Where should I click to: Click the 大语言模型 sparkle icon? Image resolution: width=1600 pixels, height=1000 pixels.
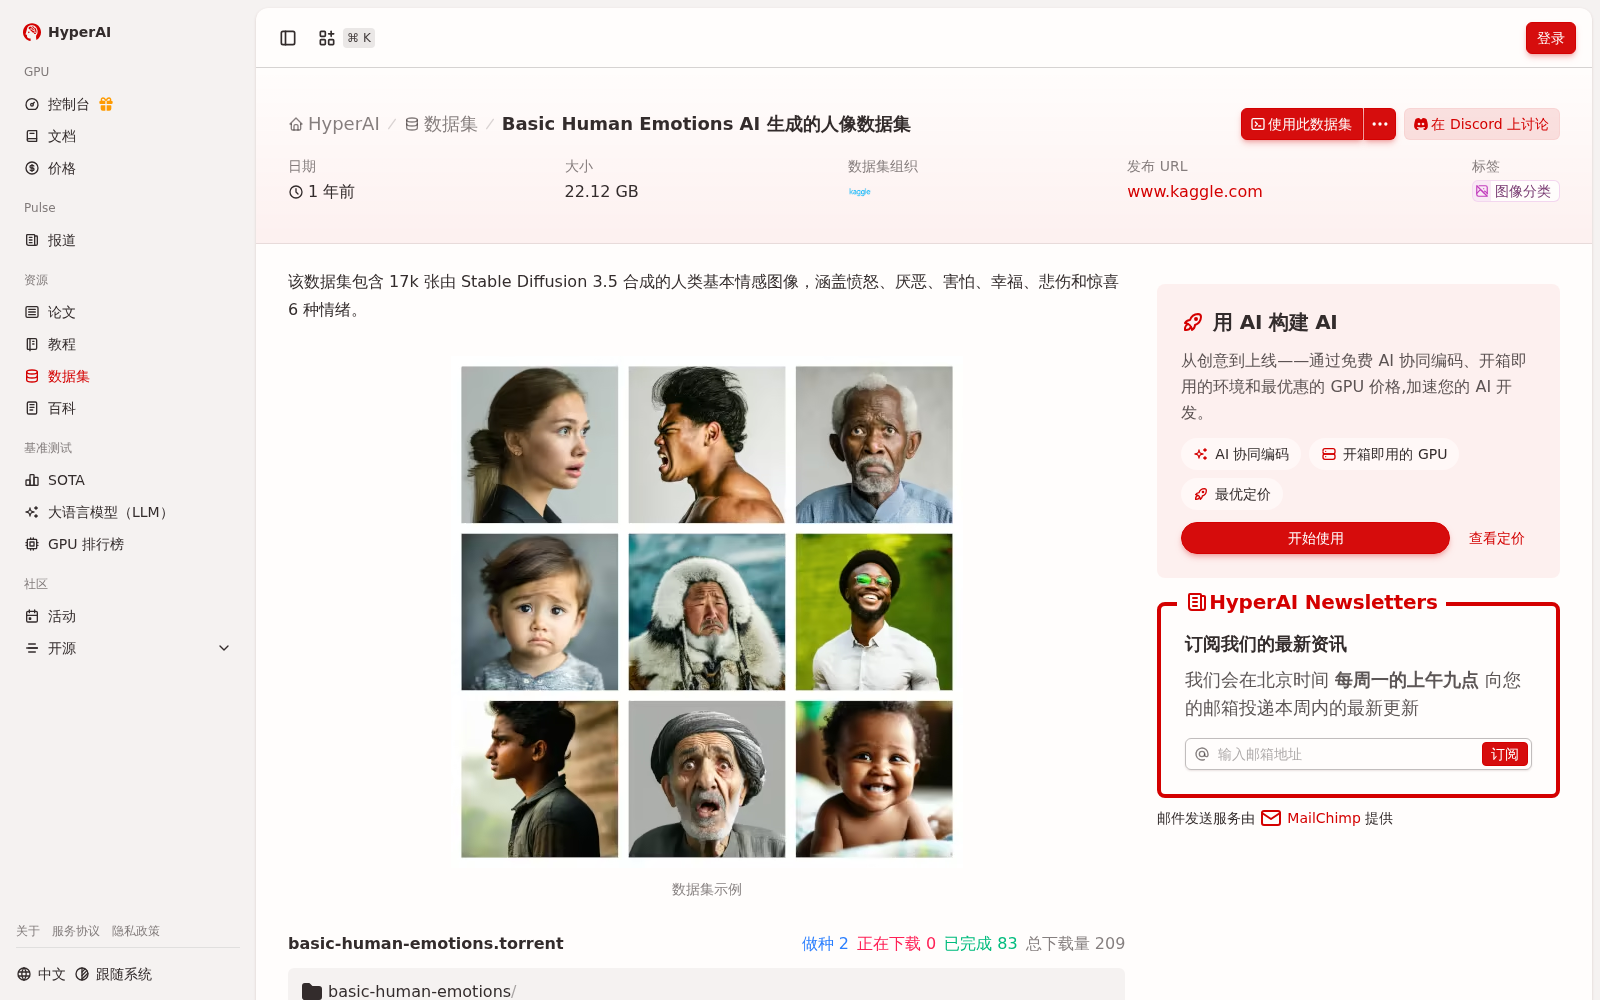coord(32,512)
